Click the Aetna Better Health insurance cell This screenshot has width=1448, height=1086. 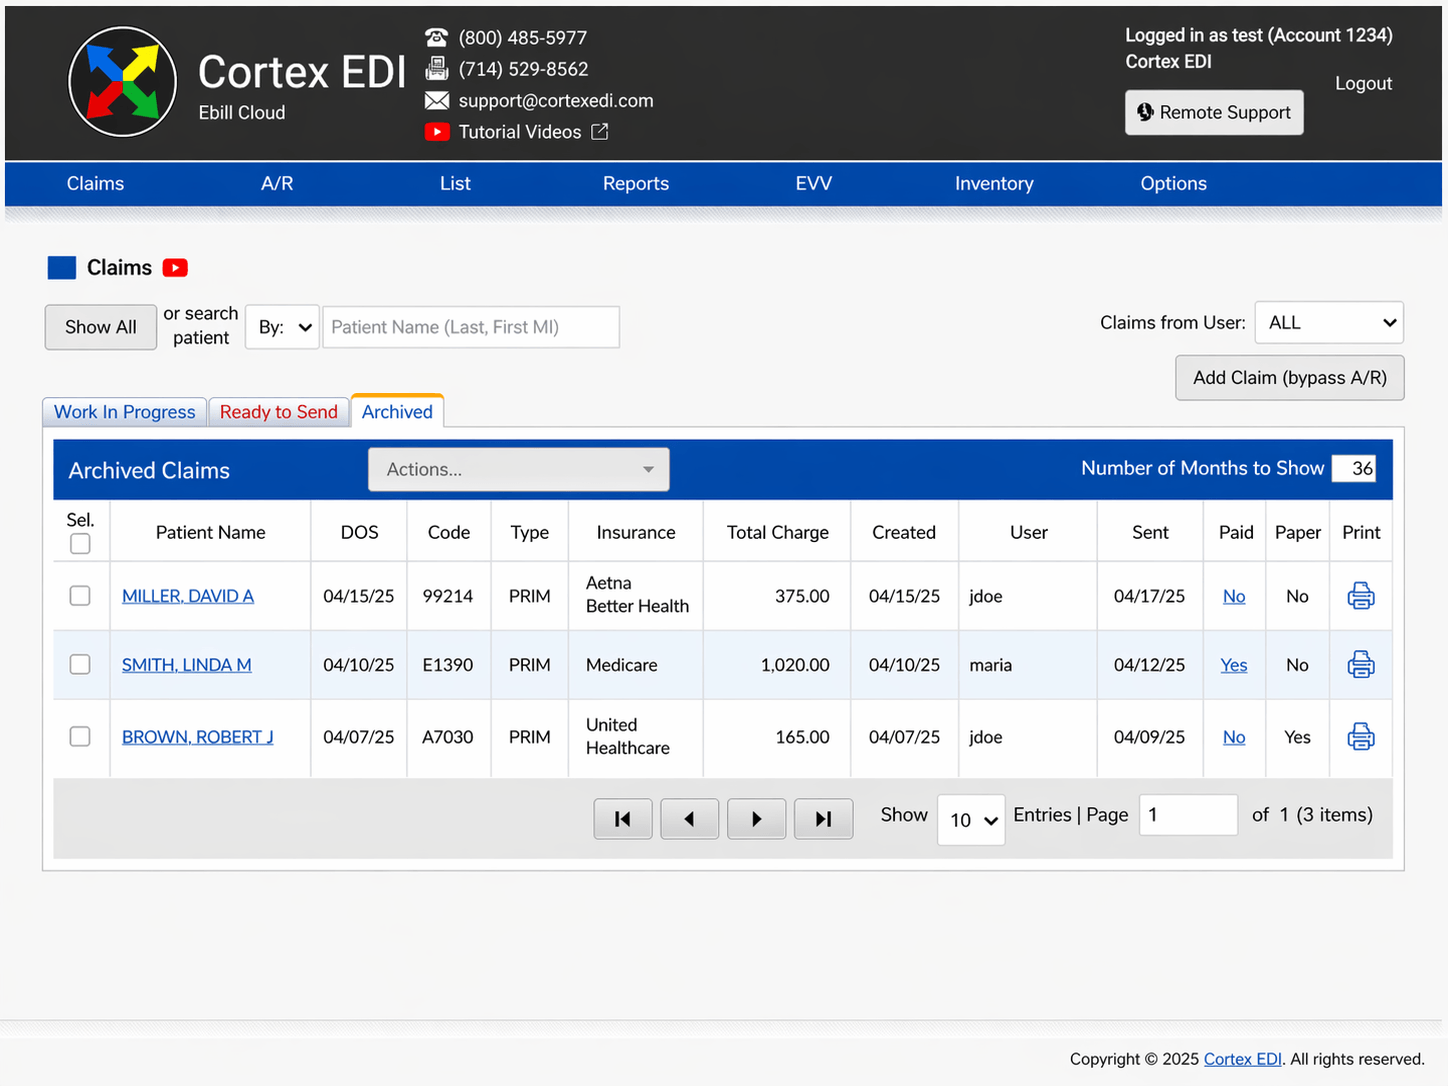pyautogui.click(x=637, y=595)
